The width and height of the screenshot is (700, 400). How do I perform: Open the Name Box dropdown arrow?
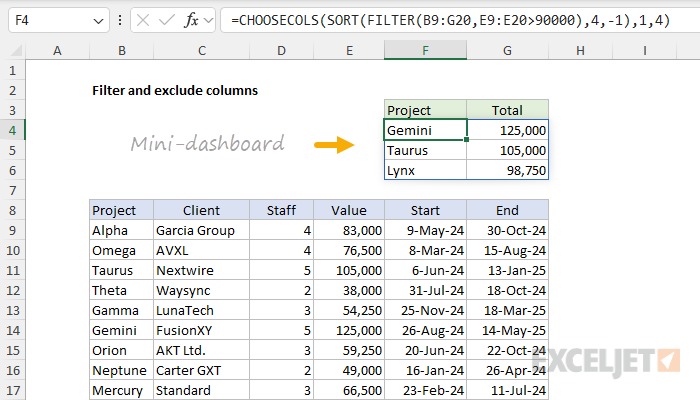(98, 21)
